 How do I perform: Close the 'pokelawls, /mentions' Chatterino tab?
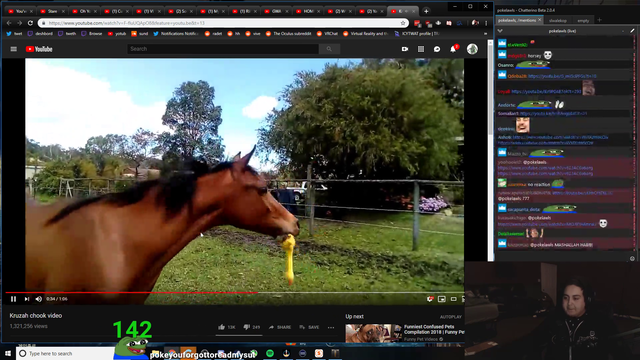pos(540,20)
